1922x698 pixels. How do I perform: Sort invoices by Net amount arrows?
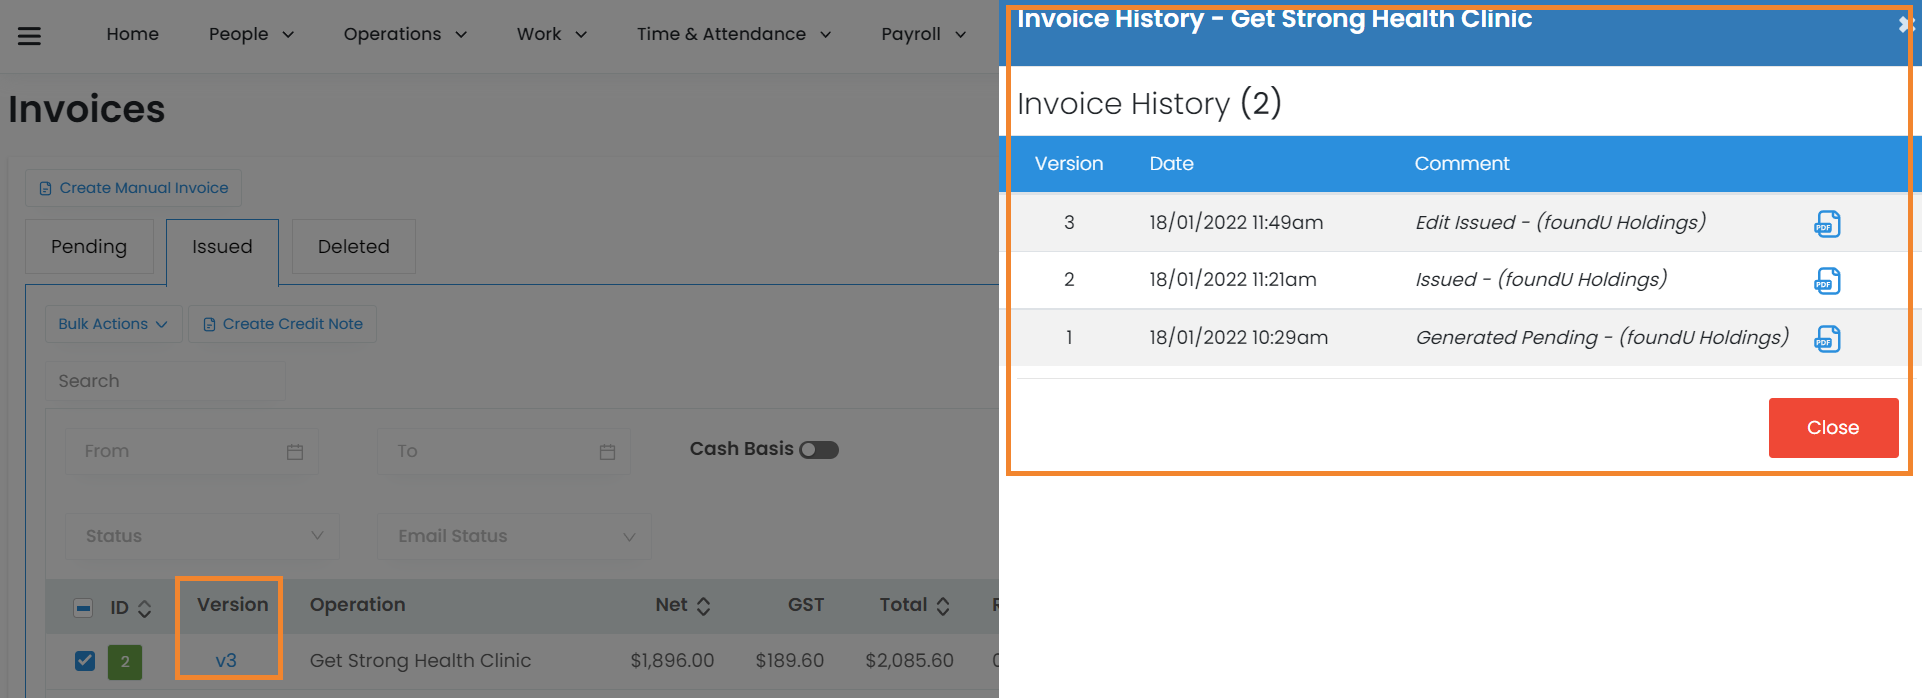point(704,606)
